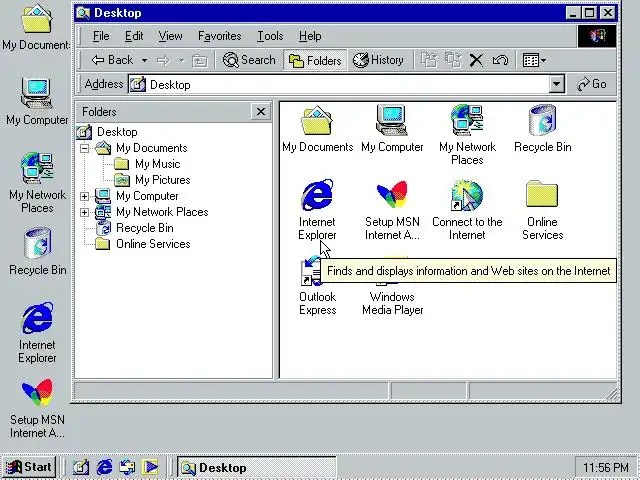
Task: Click Show Desktop quick launch icon
Action: [81, 467]
